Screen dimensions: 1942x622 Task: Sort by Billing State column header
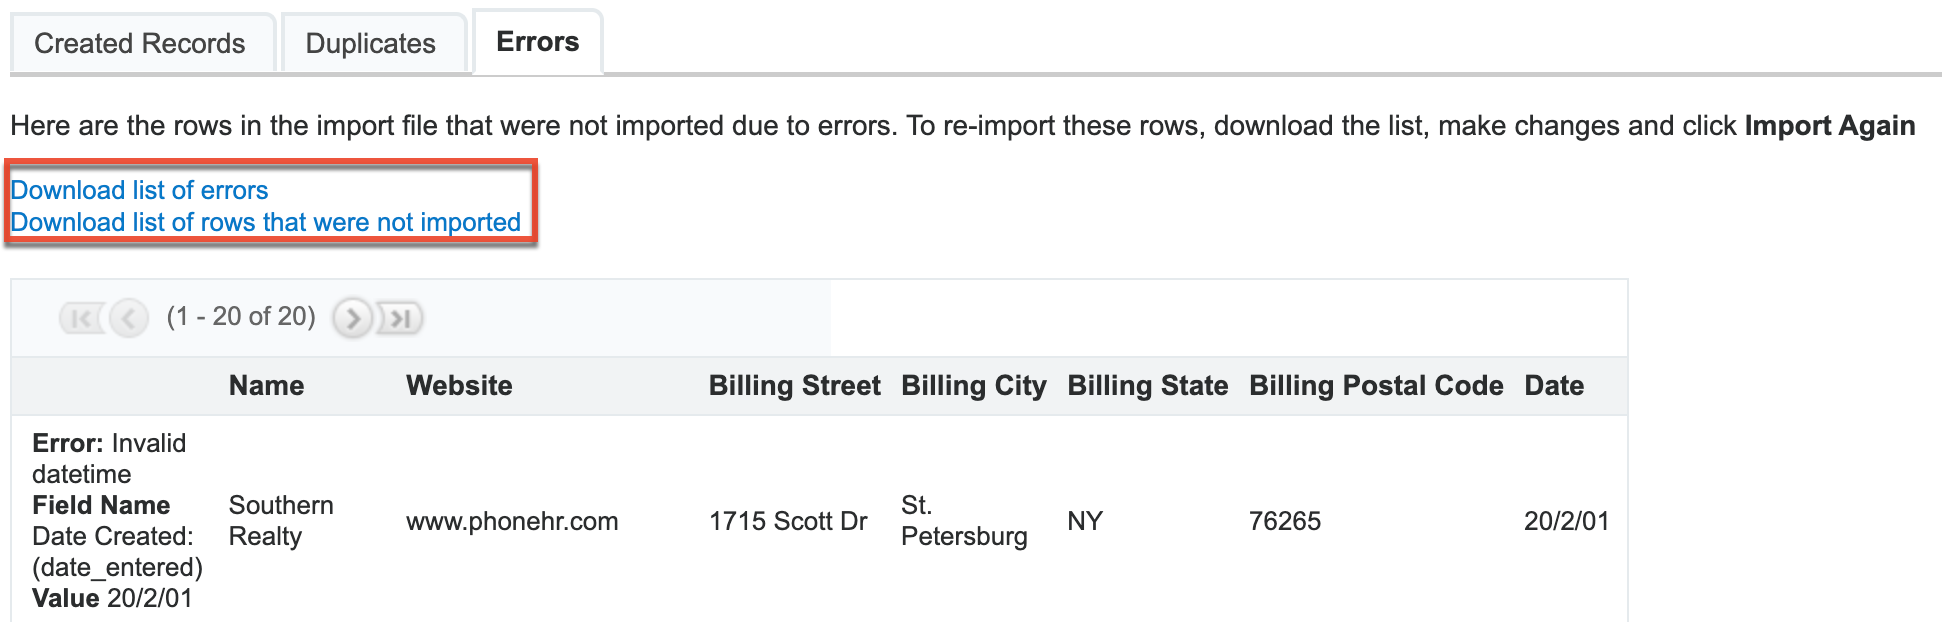[1147, 385]
